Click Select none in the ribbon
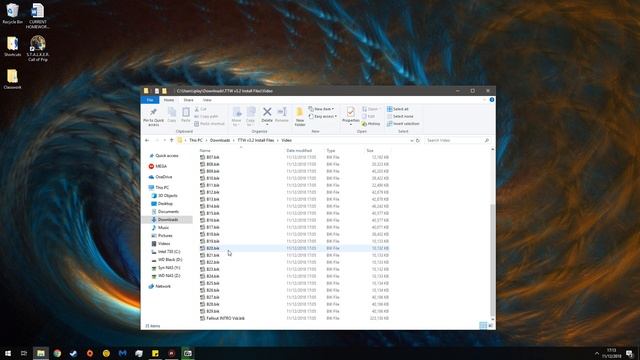Viewport: 640px width, 360px height. [x=400, y=116]
